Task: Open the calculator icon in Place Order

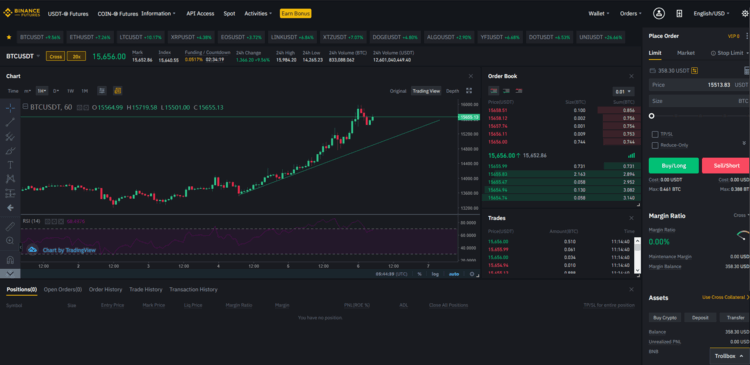Action: 746,71
